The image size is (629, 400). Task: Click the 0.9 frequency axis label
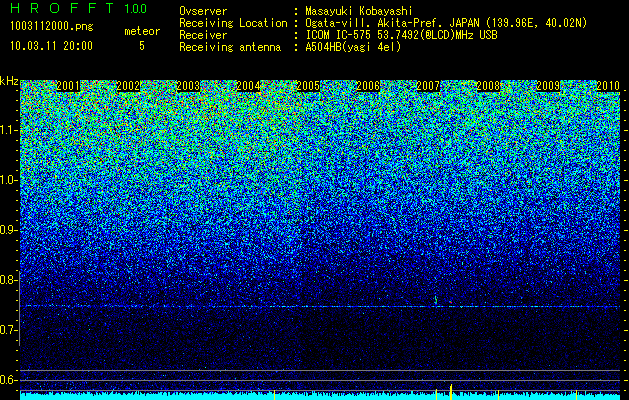(8, 230)
